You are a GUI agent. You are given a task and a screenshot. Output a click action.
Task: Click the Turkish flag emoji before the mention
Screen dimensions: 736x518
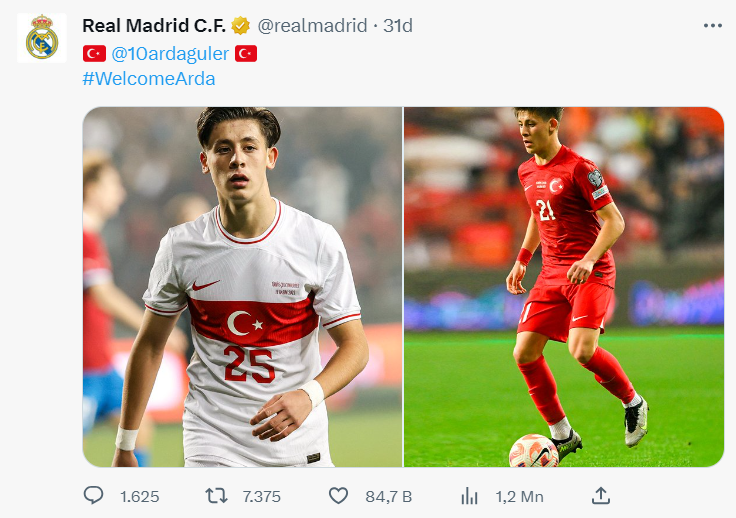click(94, 53)
